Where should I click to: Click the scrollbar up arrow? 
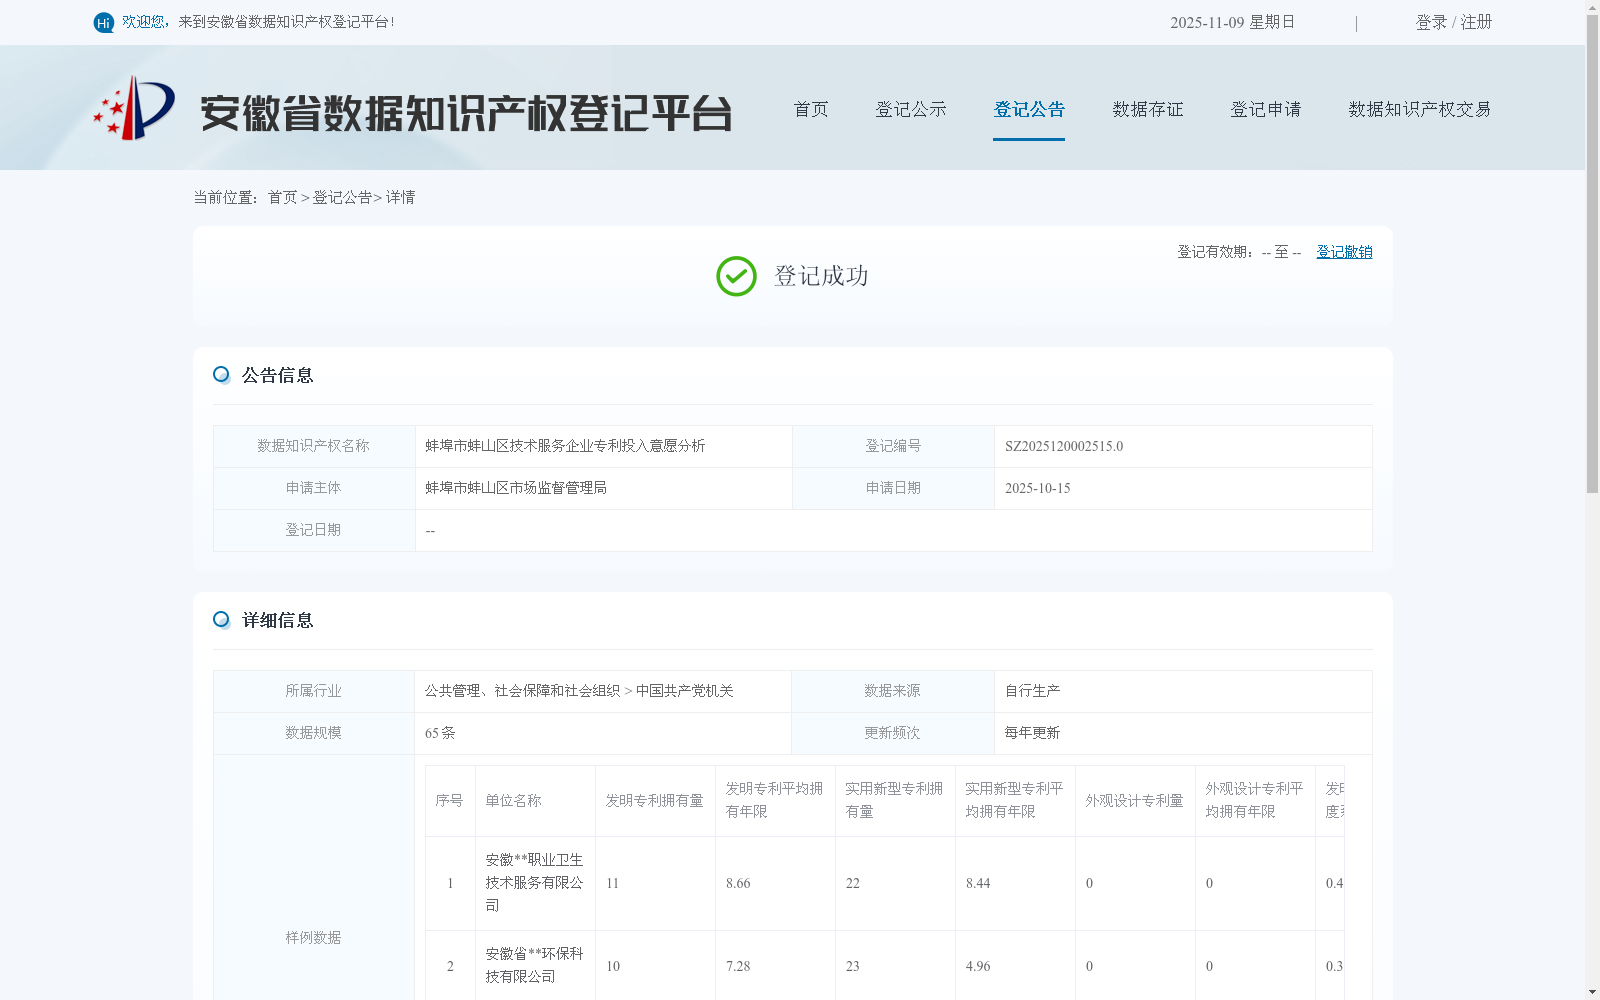click(x=1592, y=7)
